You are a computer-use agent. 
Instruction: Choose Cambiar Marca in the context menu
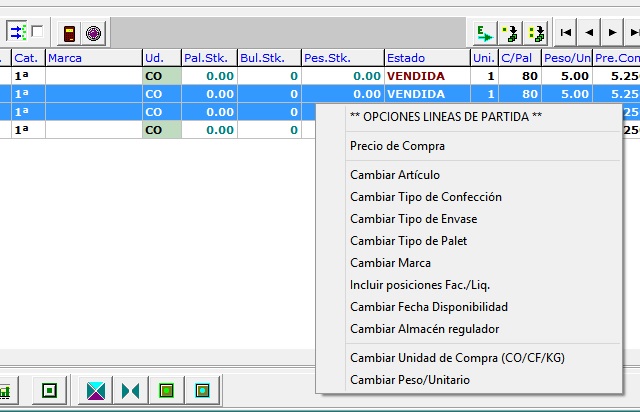point(390,263)
